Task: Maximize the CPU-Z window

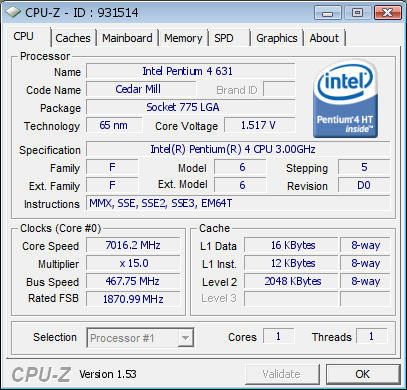Action: click(x=358, y=13)
